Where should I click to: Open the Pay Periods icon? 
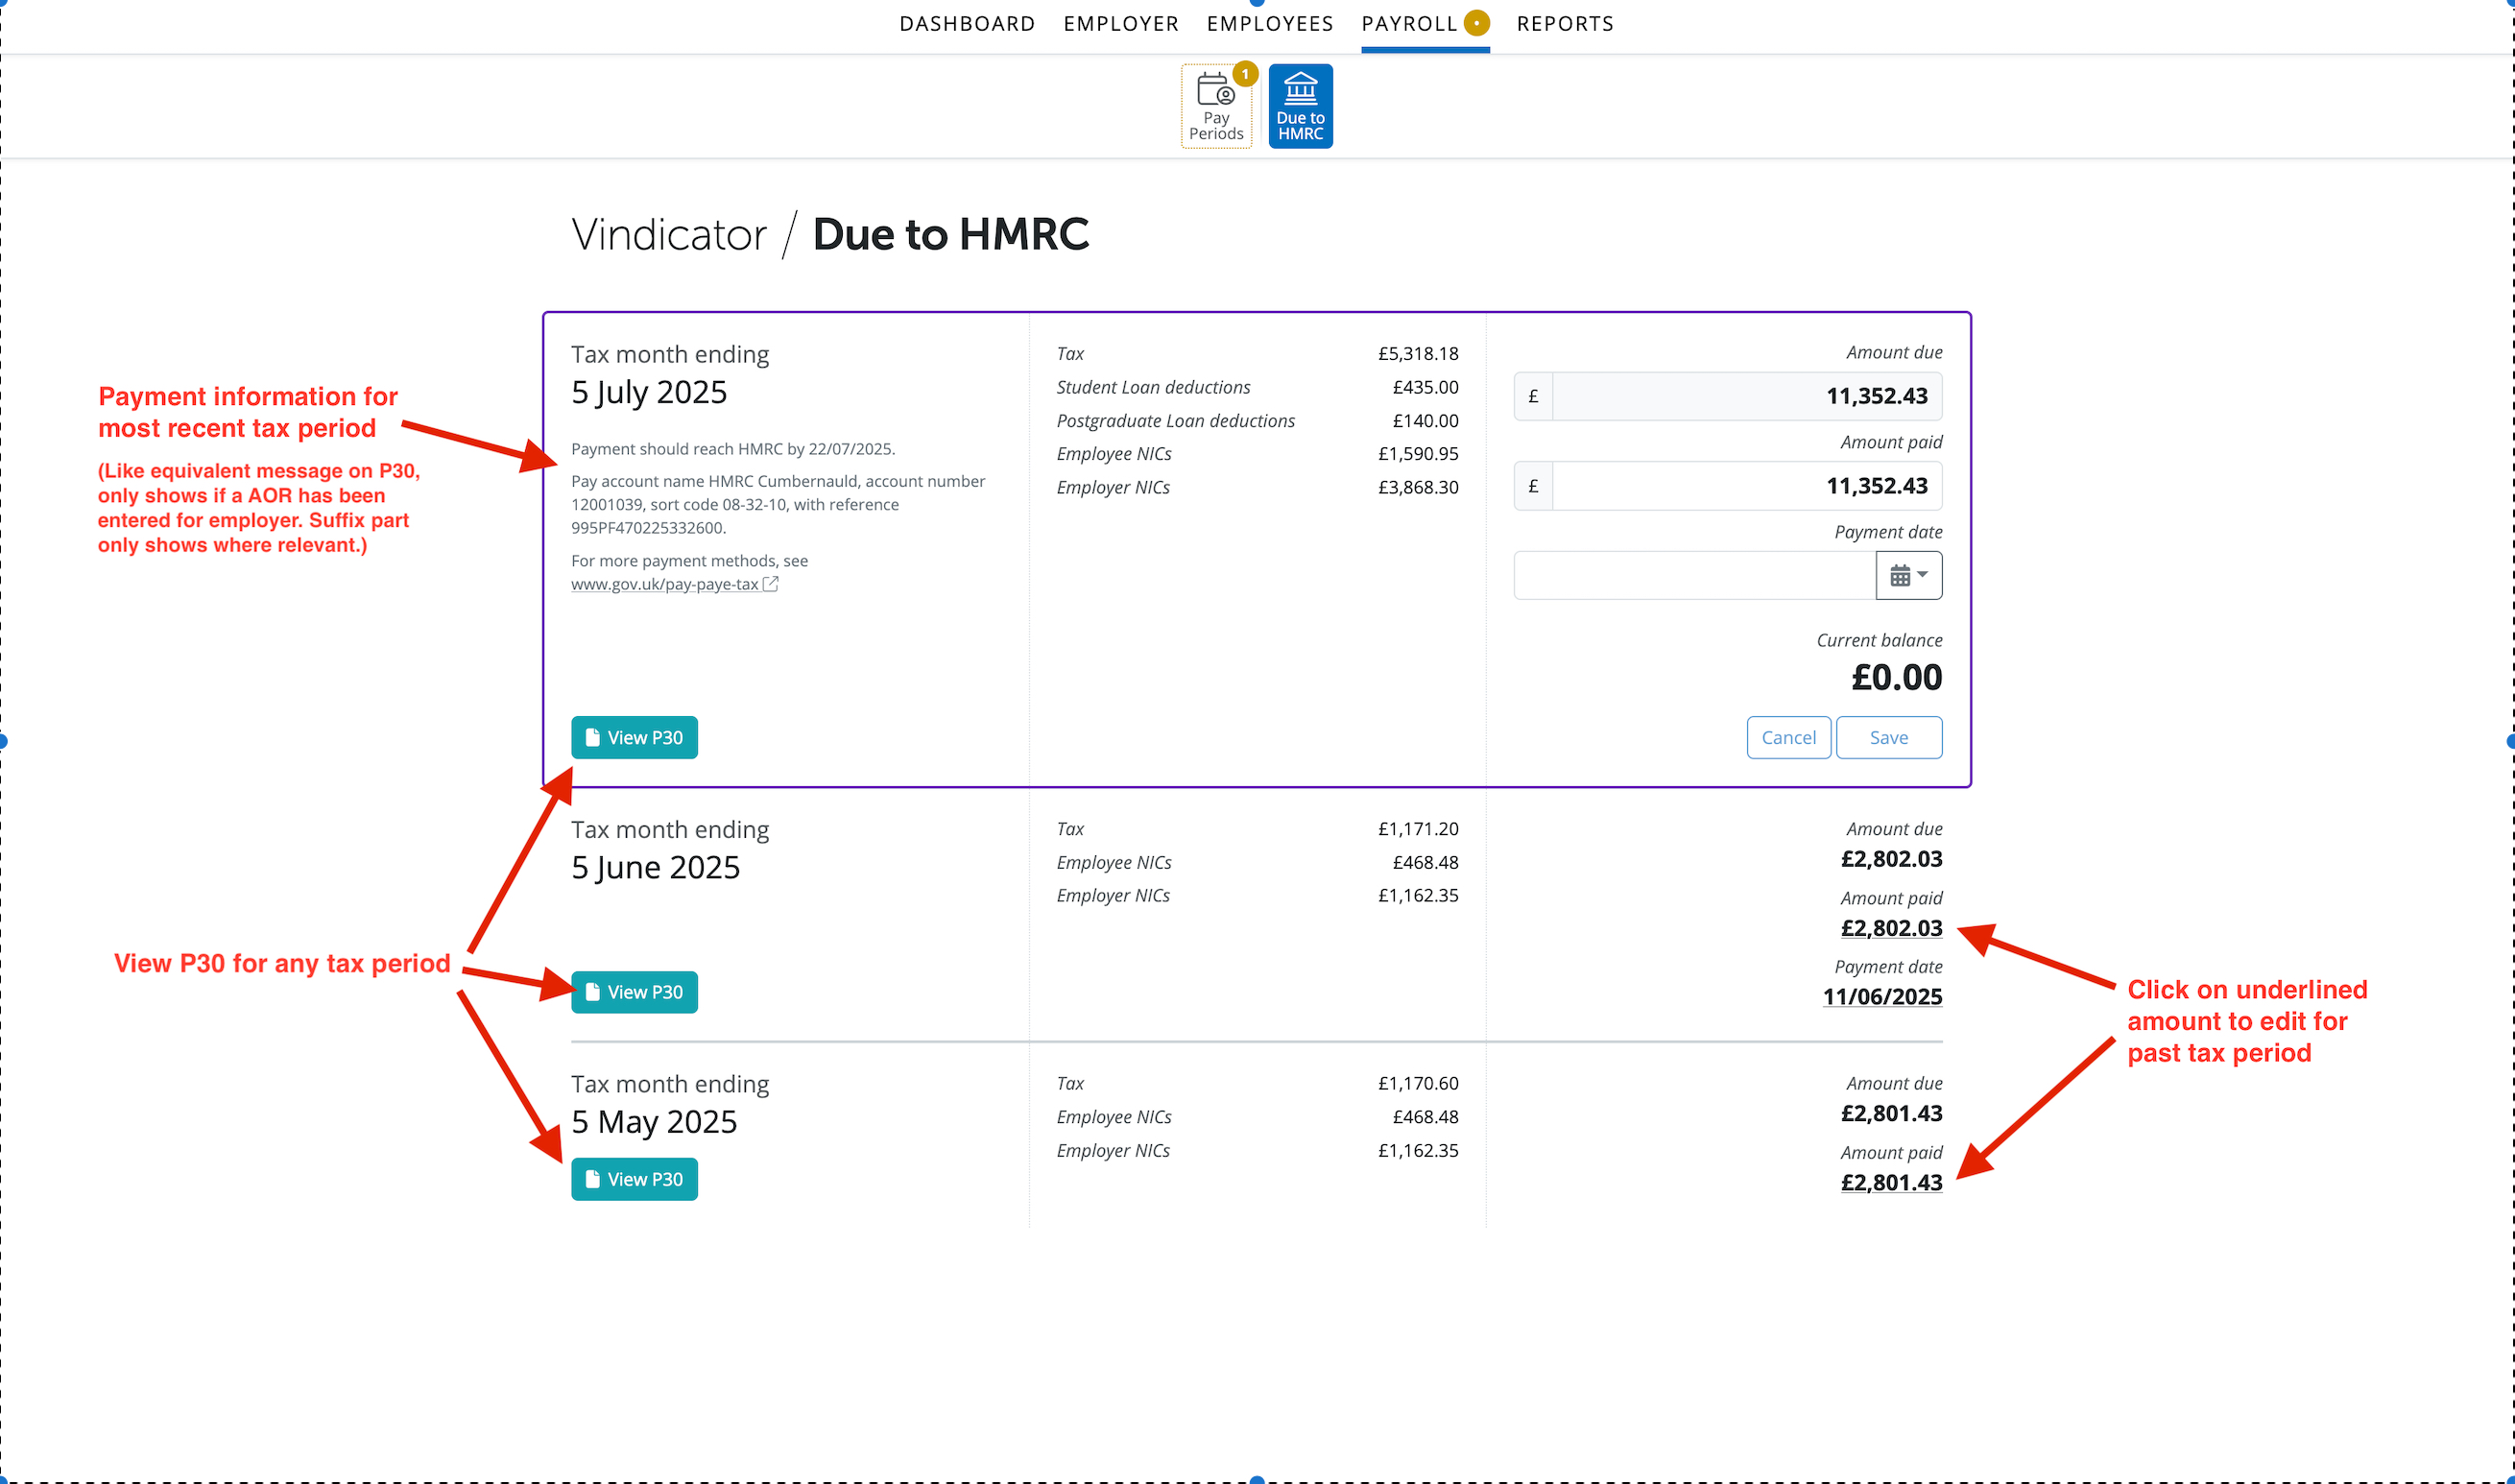coord(1216,106)
